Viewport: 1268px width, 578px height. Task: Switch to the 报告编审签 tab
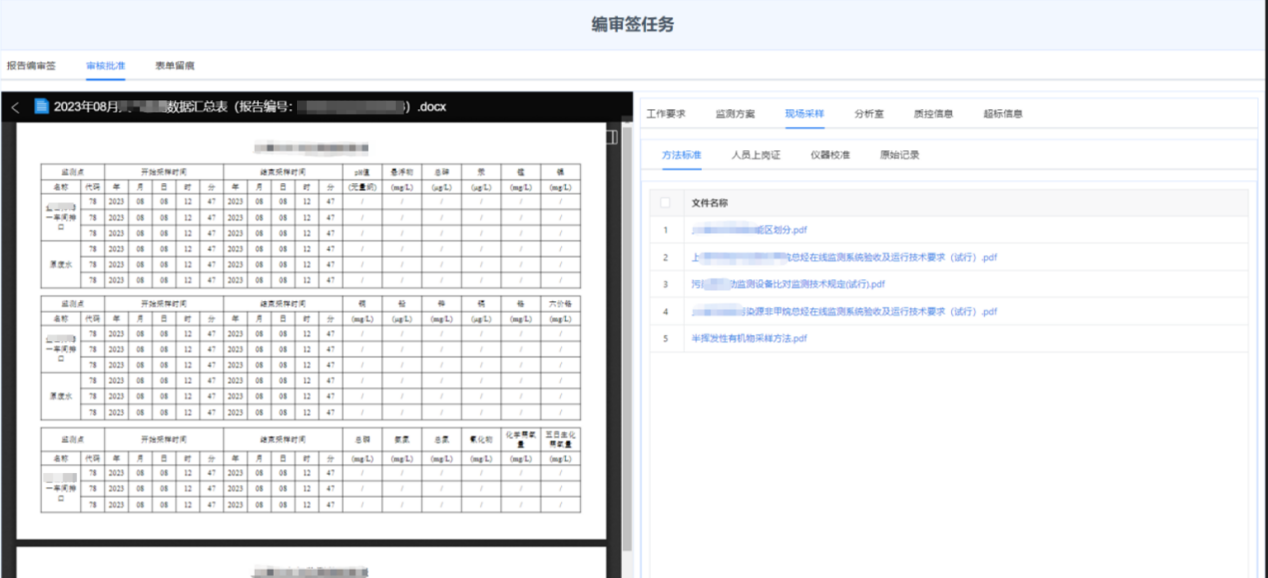click(31, 66)
